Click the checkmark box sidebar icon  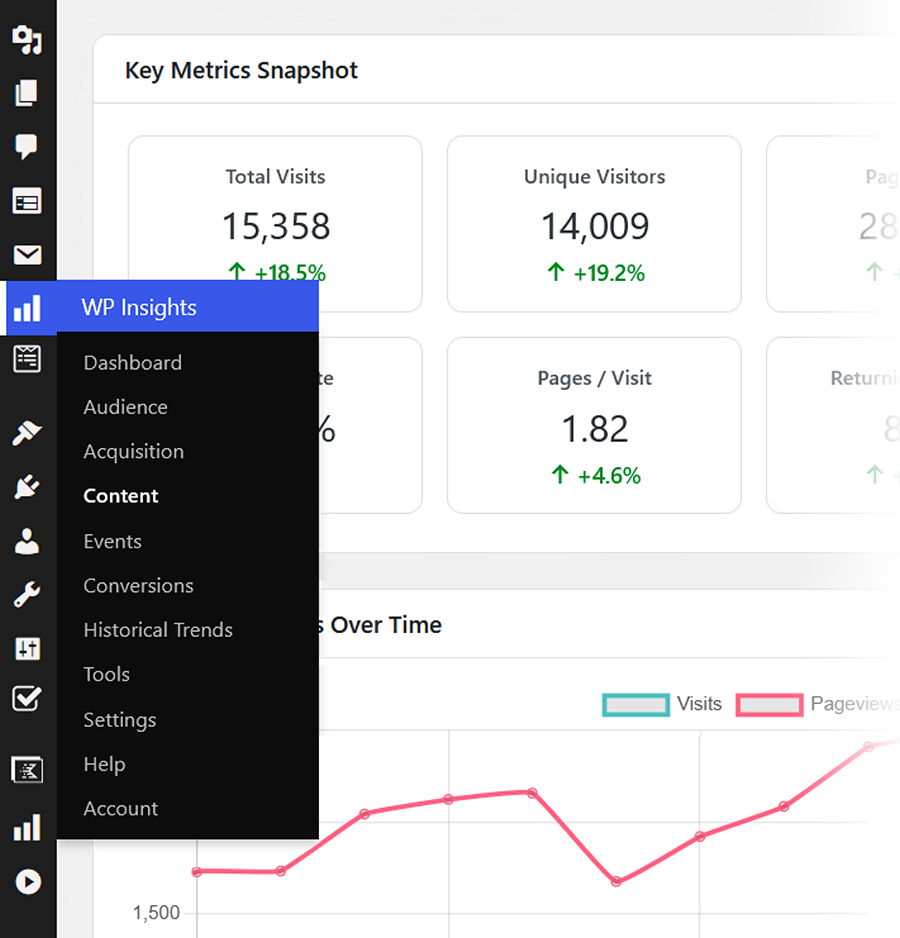27,698
